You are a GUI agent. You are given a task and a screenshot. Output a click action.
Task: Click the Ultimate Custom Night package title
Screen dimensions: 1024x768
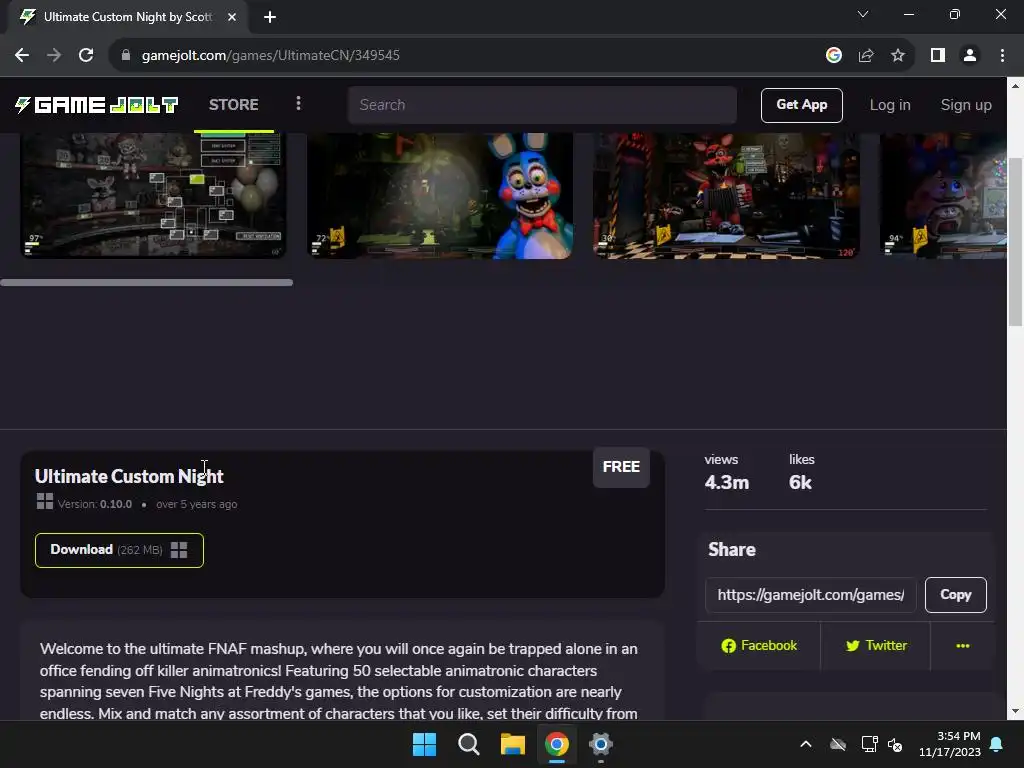pos(129,476)
